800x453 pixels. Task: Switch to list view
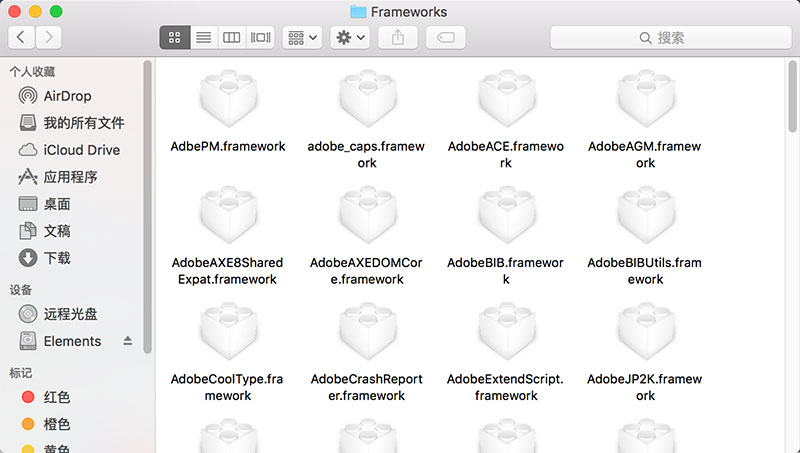(204, 37)
